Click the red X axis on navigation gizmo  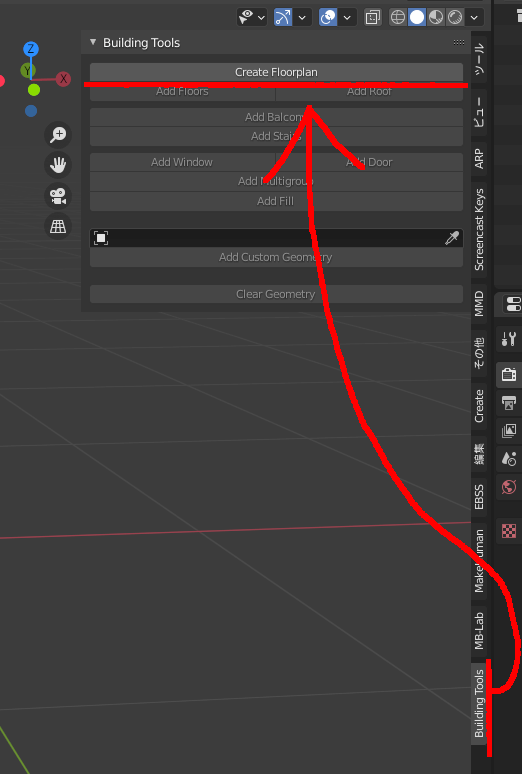click(x=63, y=79)
